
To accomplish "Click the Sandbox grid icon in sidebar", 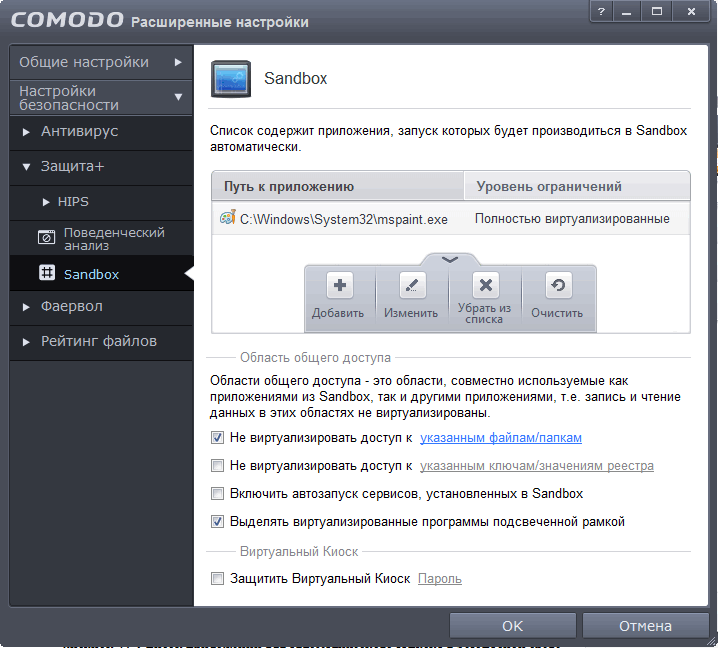I will pyautogui.click(x=47, y=273).
